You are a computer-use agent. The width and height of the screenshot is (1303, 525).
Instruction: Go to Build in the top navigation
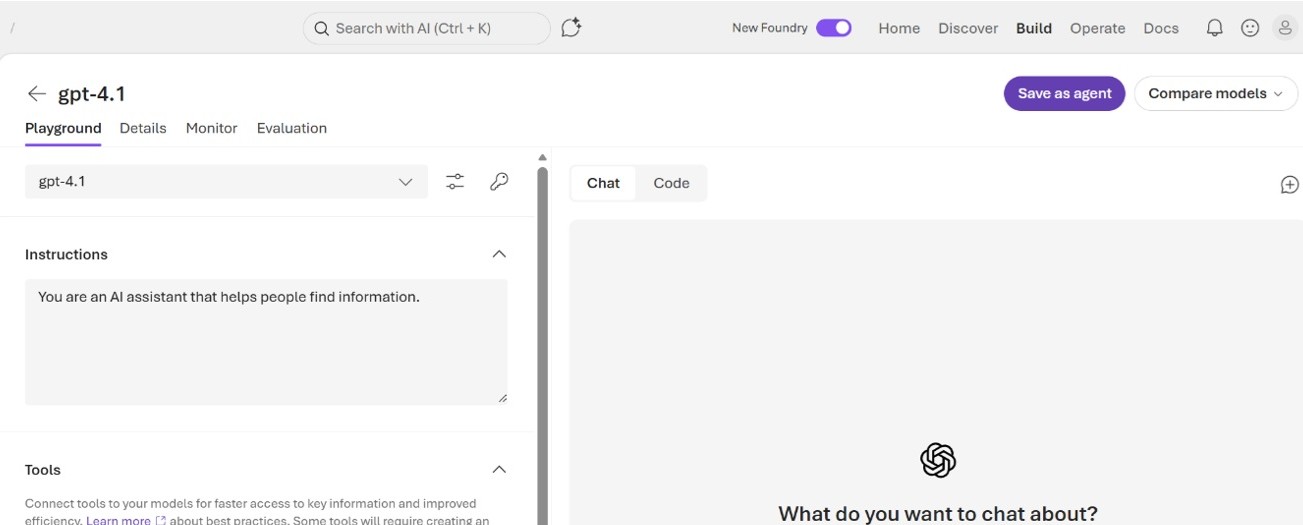click(x=1034, y=28)
